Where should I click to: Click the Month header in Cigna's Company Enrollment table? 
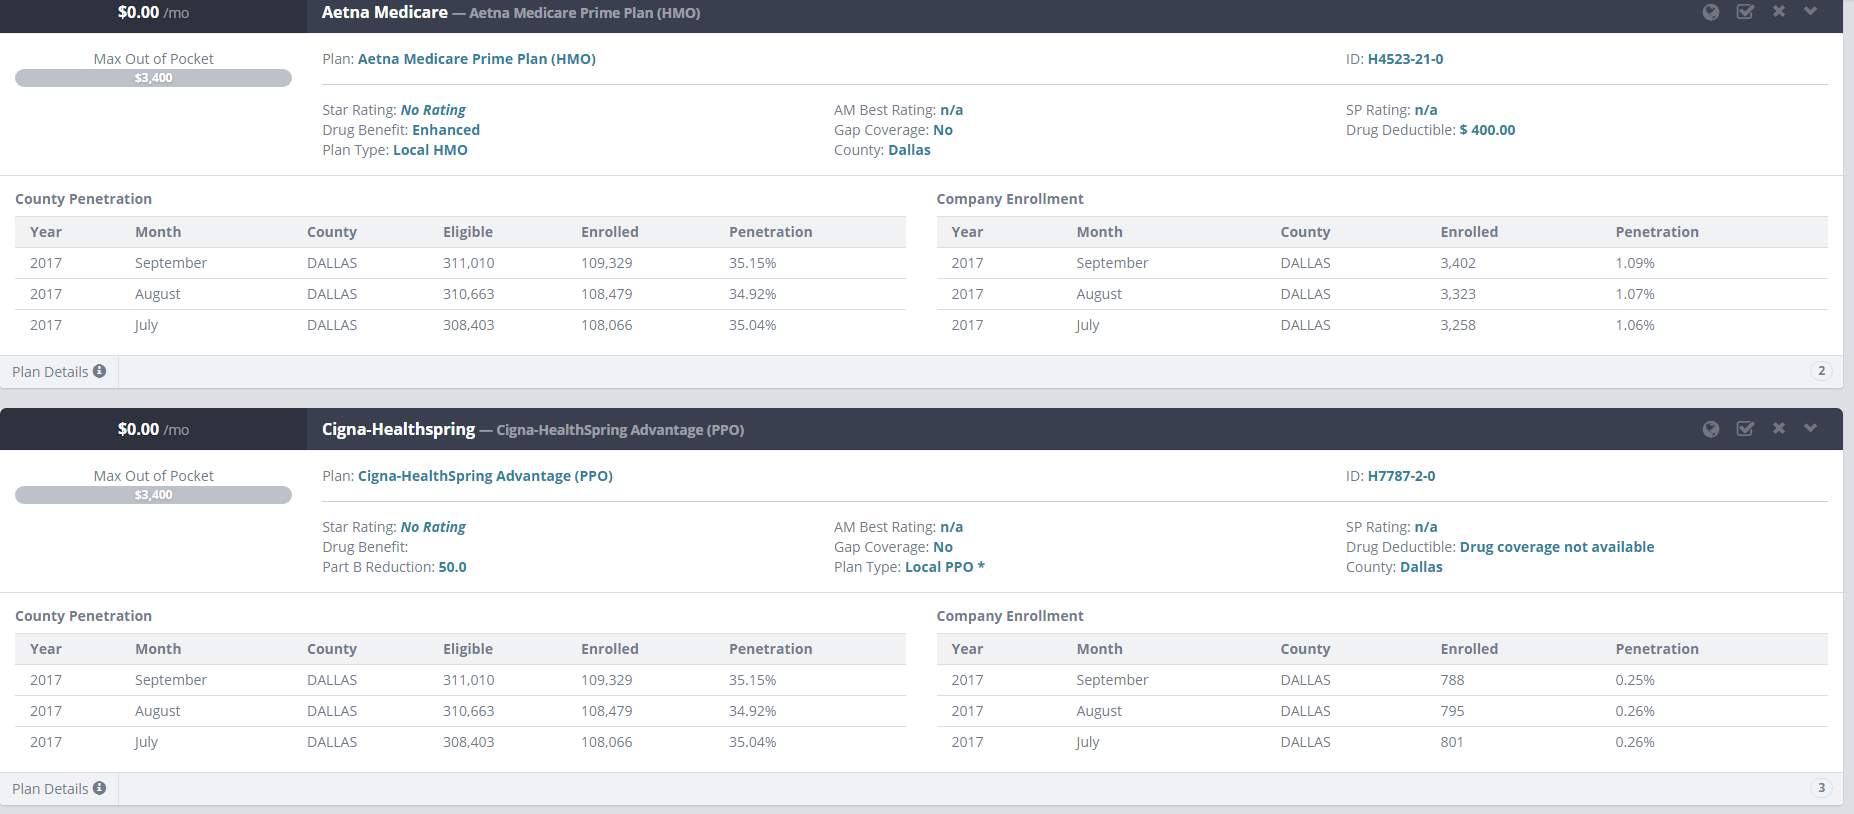click(x=1100, y=649)
